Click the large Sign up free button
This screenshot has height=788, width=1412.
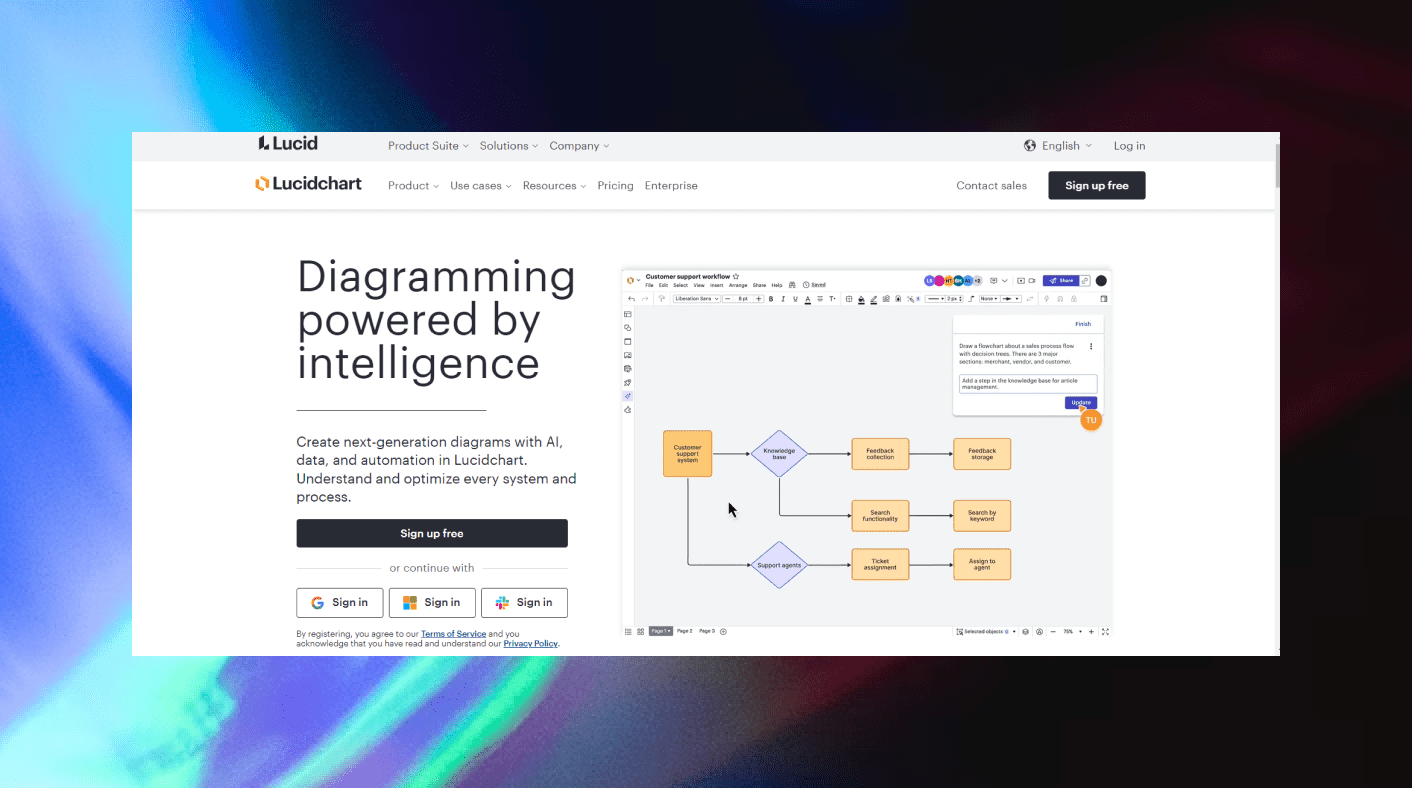[x=432, y=533]
